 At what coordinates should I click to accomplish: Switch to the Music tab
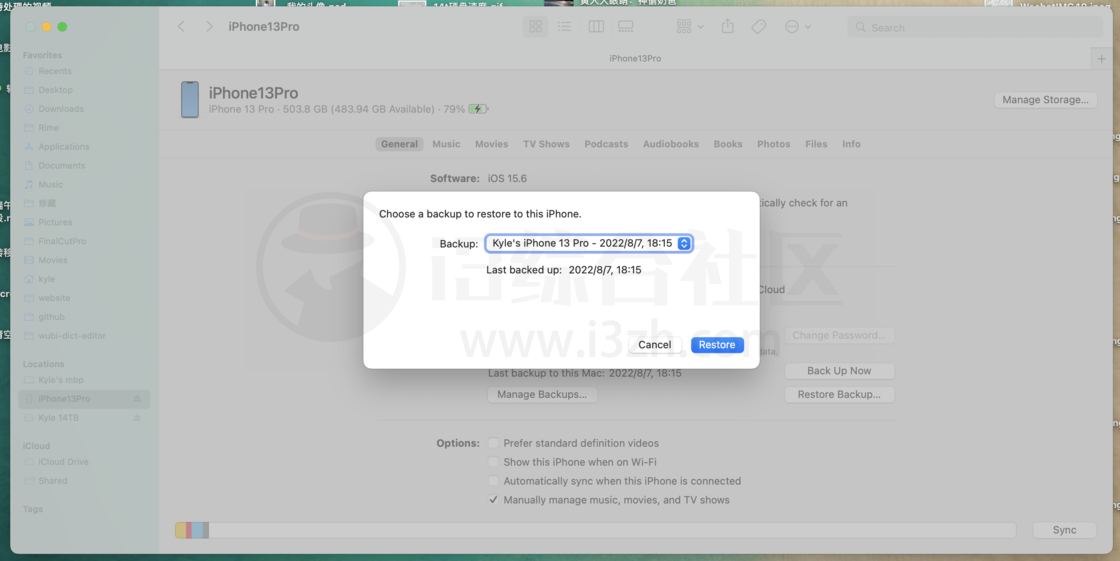pyautogui.click(x=446, y=144)
